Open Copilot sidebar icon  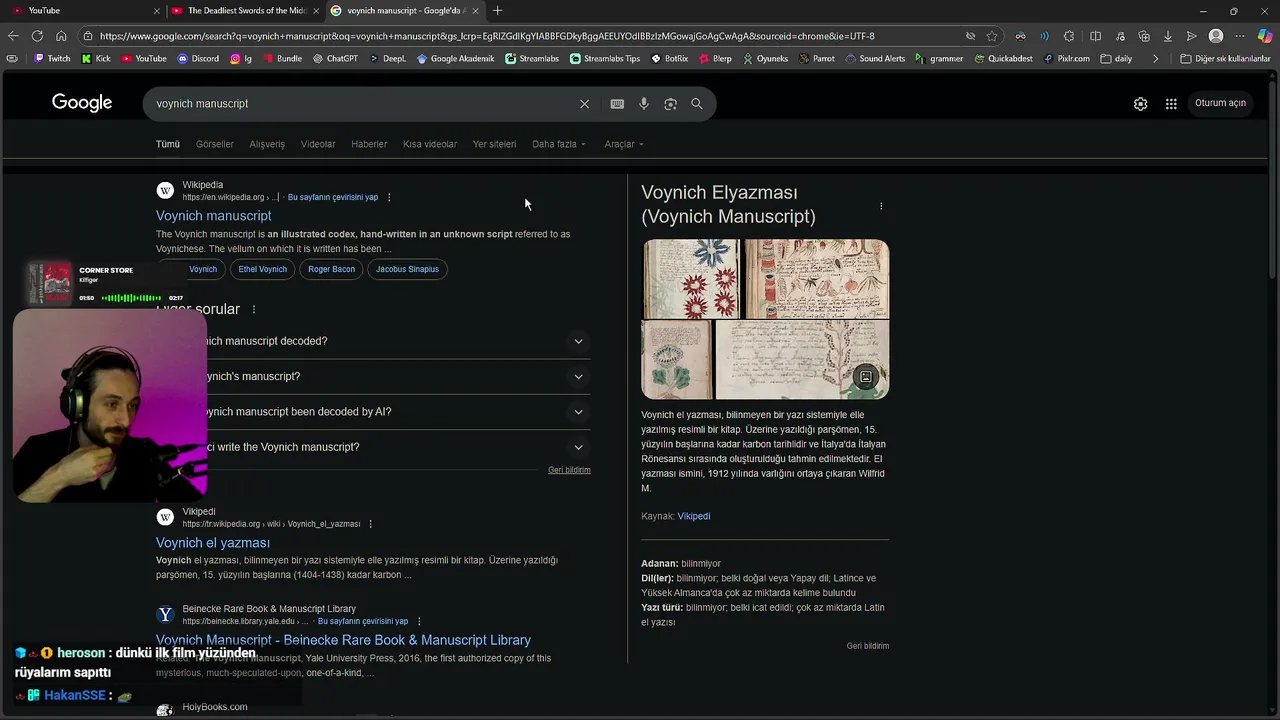pos(1265,36)
